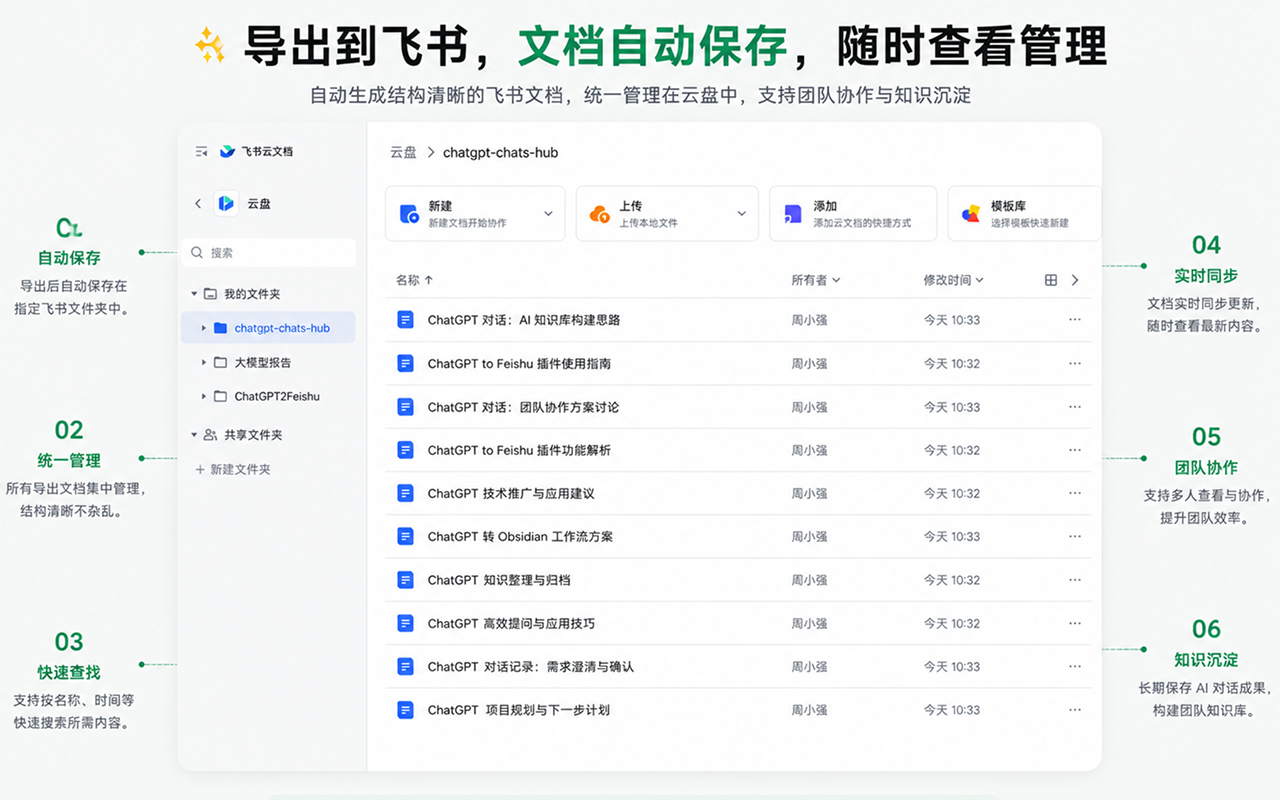Select the 大模型报告 folder name in the tree
The image size is (1280, 800).
point(263,362)
